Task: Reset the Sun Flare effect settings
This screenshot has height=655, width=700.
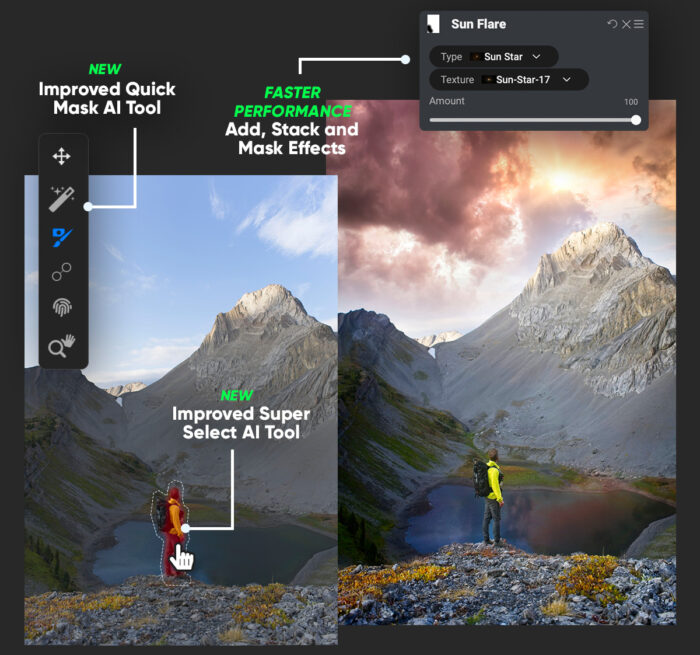Action: (612, 24)
